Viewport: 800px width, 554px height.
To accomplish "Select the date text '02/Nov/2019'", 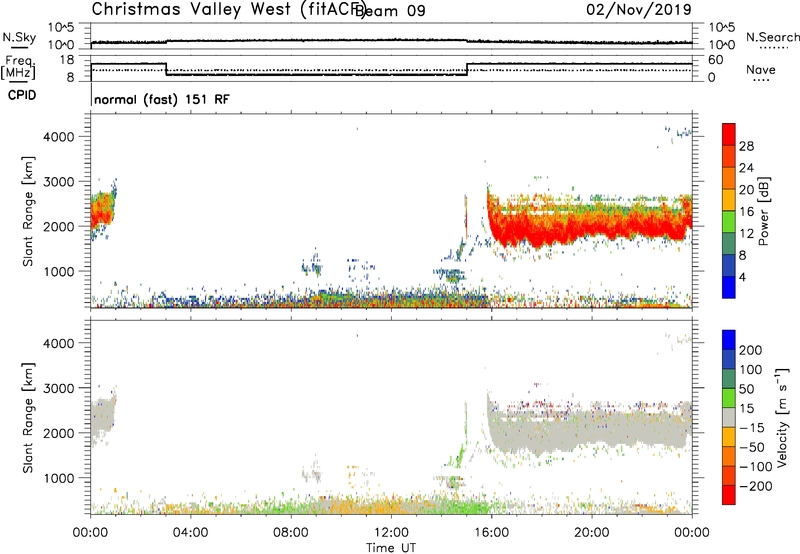I will tap(639, 9).
